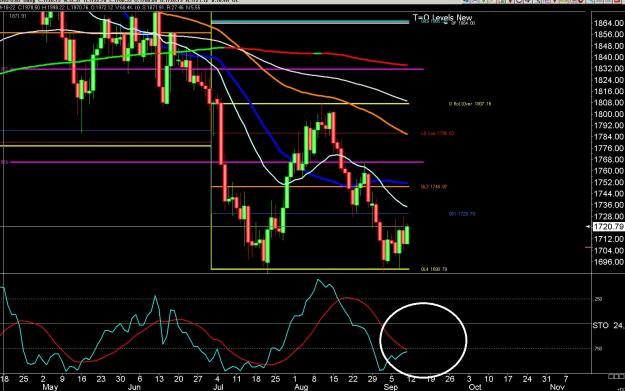Click the 31 date axis label
625x391 pixels.
(x=546, y=379)
